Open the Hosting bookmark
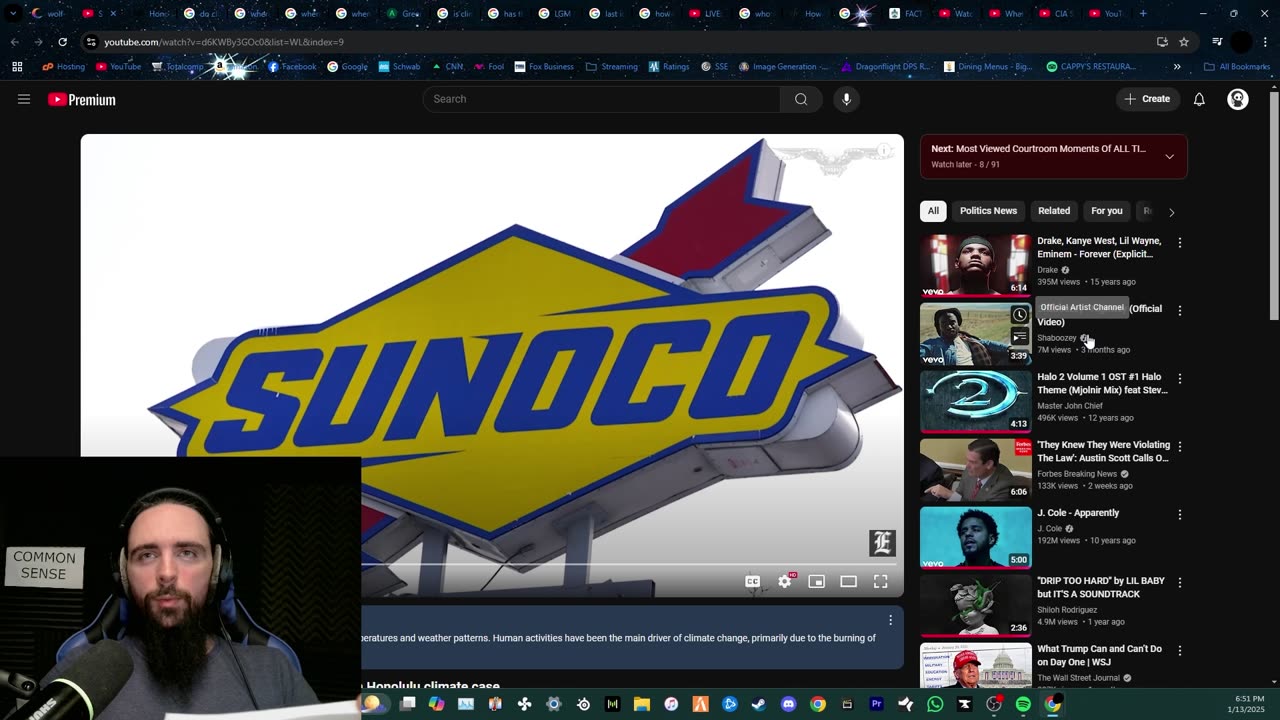The width and height of the screenshot is (1280, 720). pos(63,67)
